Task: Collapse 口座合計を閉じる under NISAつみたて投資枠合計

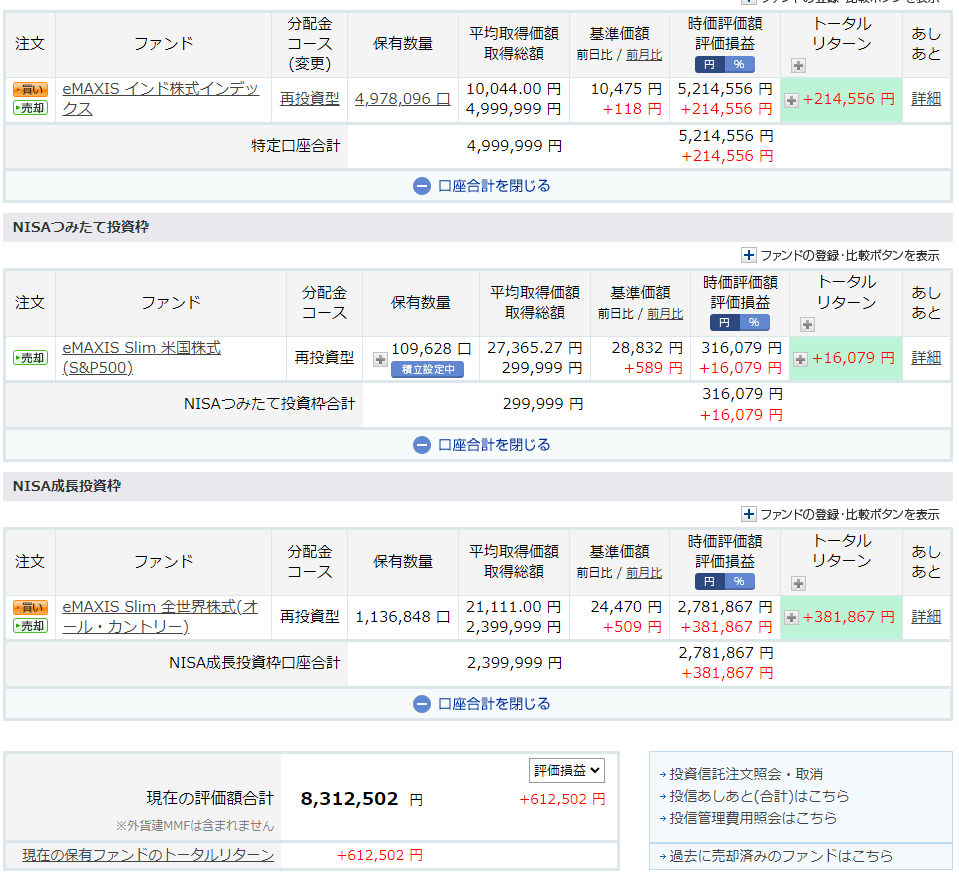Action: pyautogui.click(x=481, y=445)
